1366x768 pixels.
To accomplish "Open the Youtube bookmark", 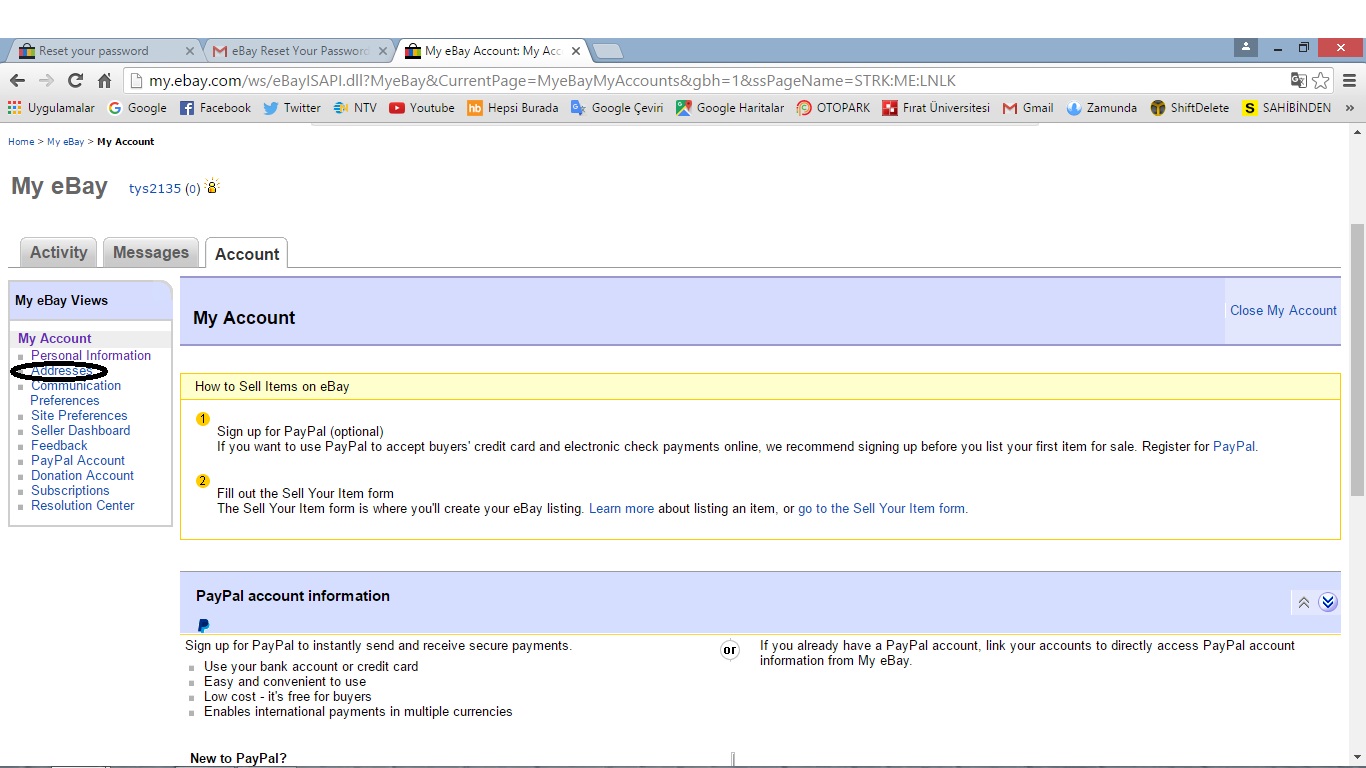I will click(422, 108).
